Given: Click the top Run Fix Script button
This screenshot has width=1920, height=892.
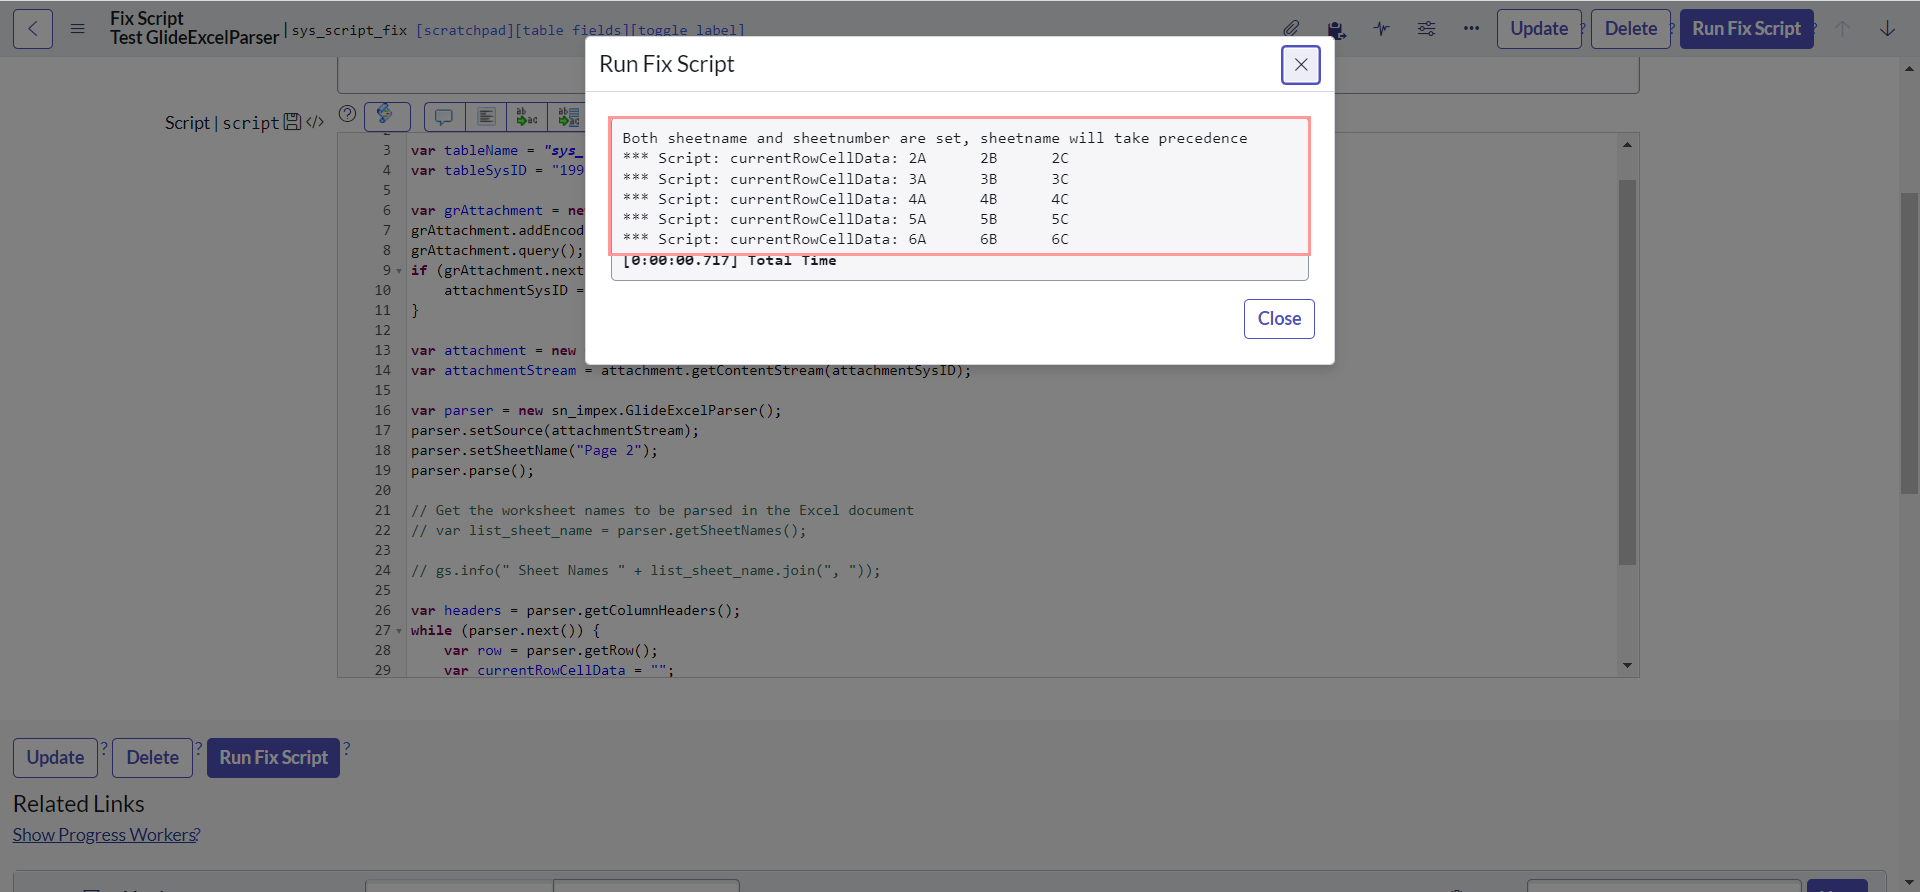Looking at the screenshot, I should [1746, 29].
